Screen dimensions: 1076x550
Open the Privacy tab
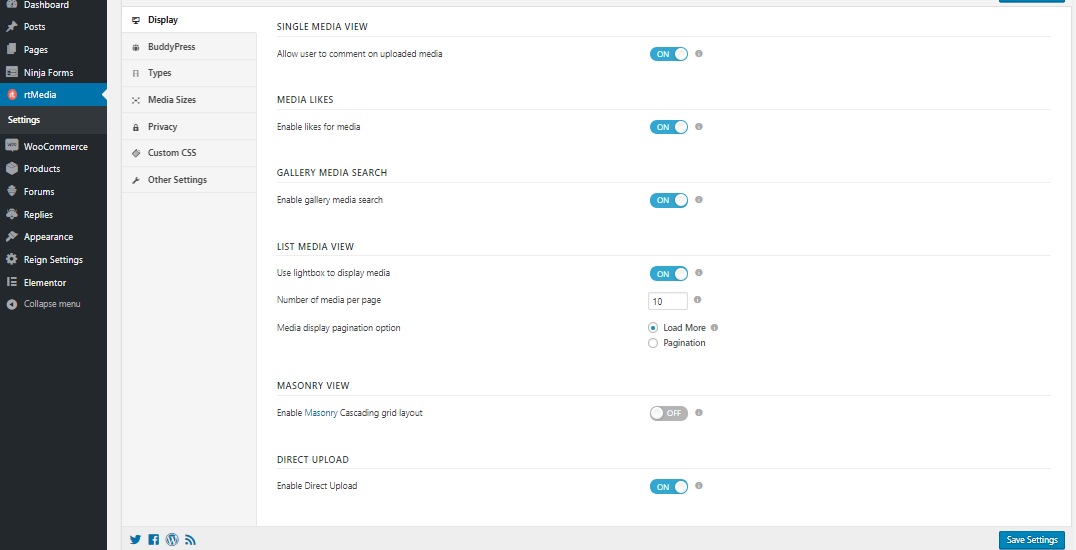pos(189,126)
